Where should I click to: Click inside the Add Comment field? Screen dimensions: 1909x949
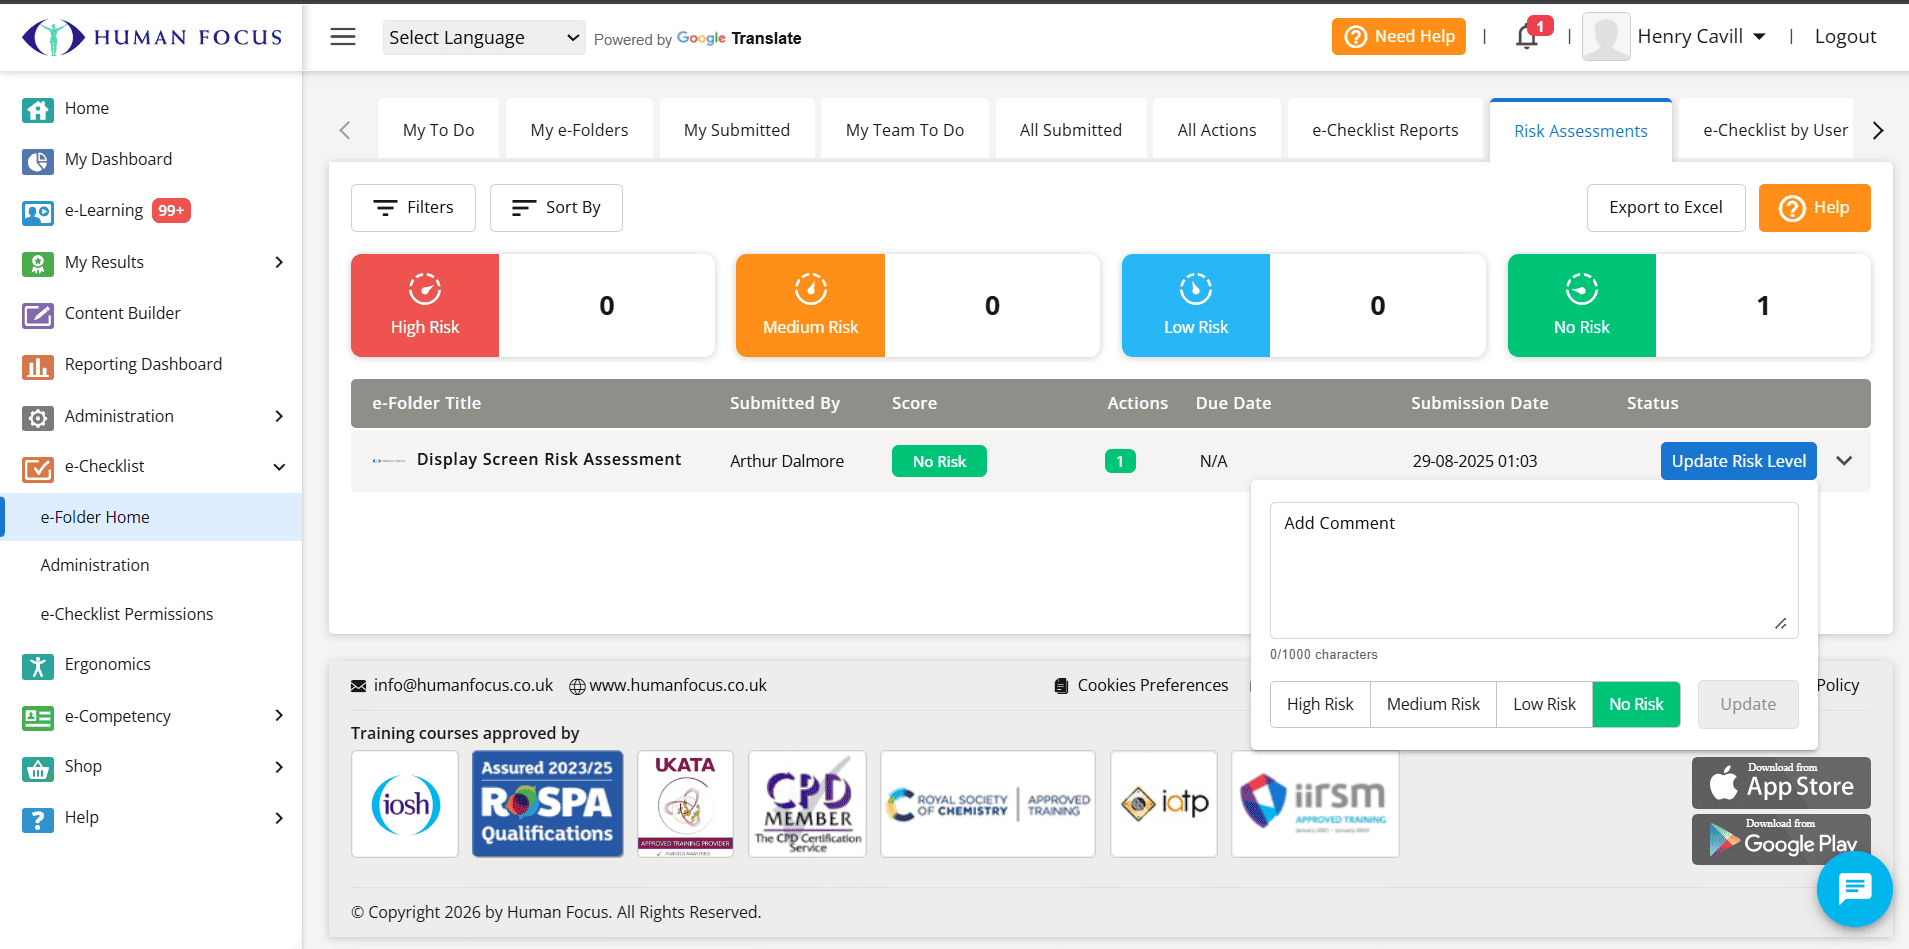click(1533, 570)
